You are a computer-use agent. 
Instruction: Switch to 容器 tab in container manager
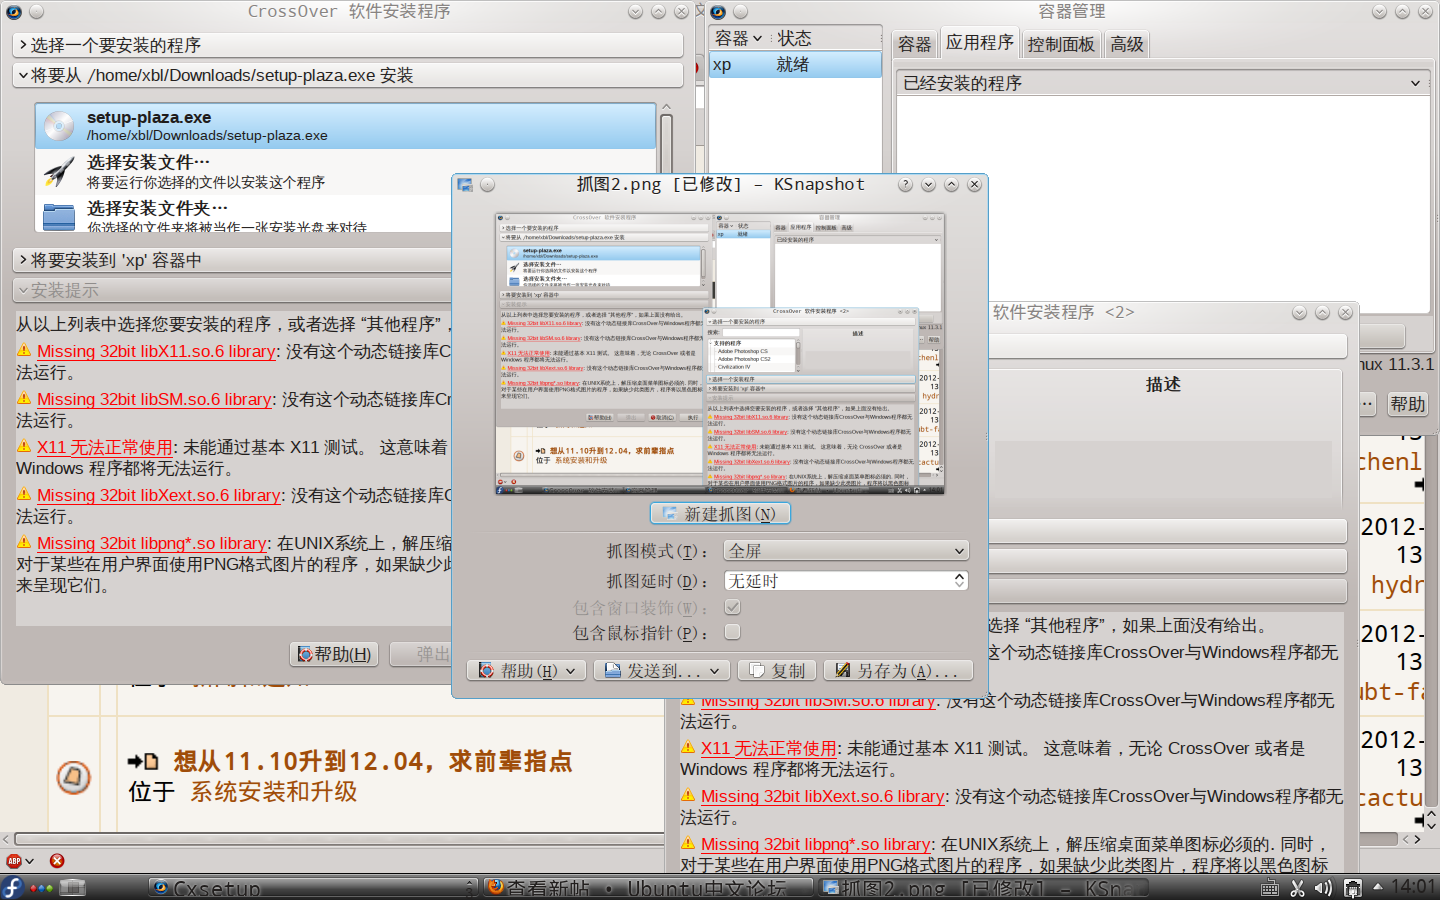[914, 44]
